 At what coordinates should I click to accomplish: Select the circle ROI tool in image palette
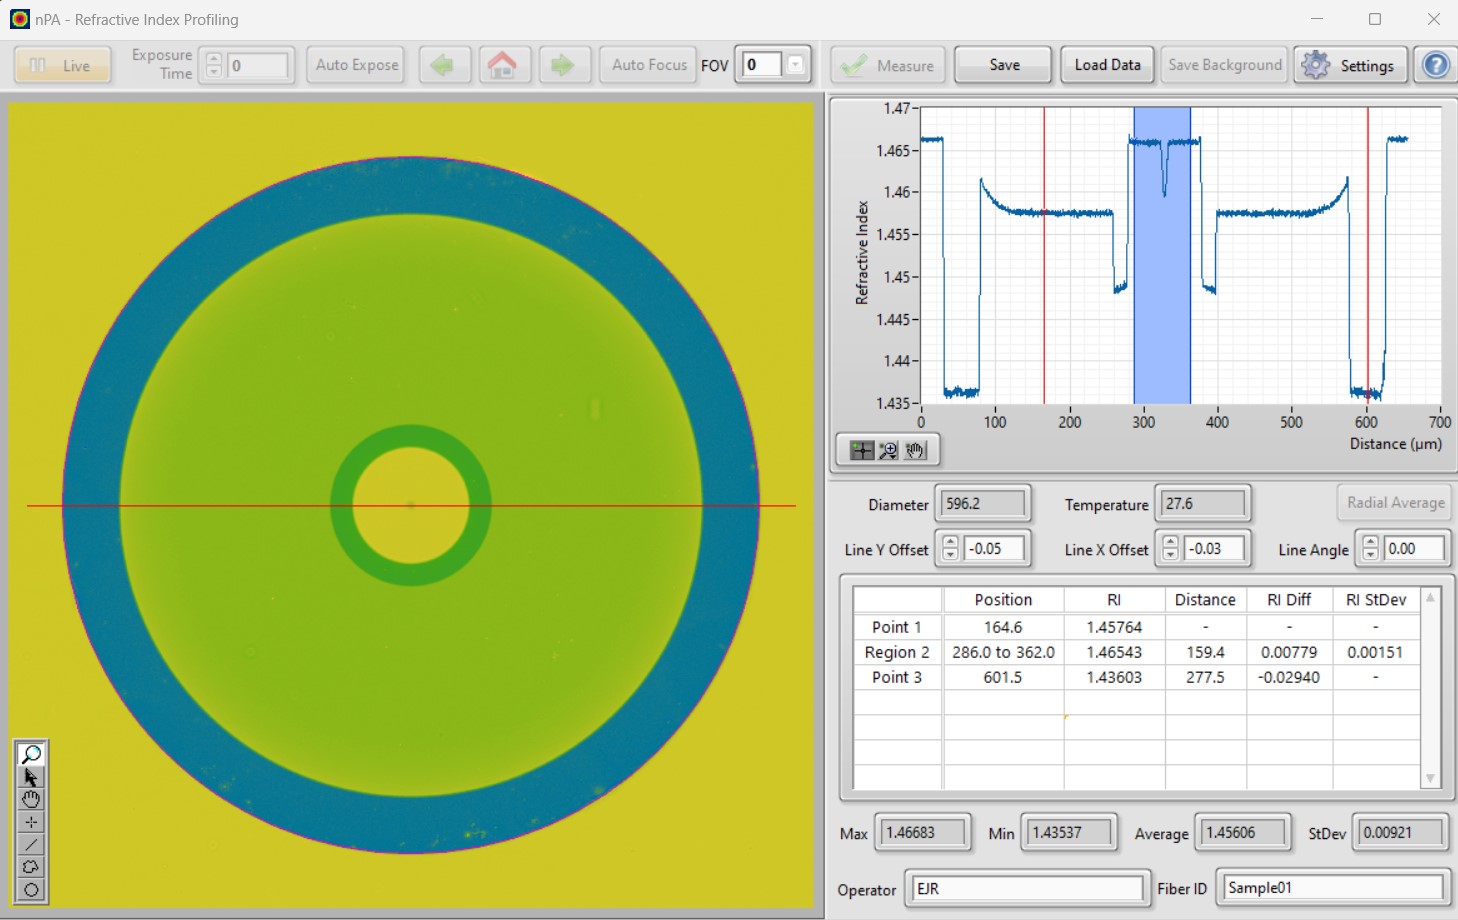click(x=31, y=890)
